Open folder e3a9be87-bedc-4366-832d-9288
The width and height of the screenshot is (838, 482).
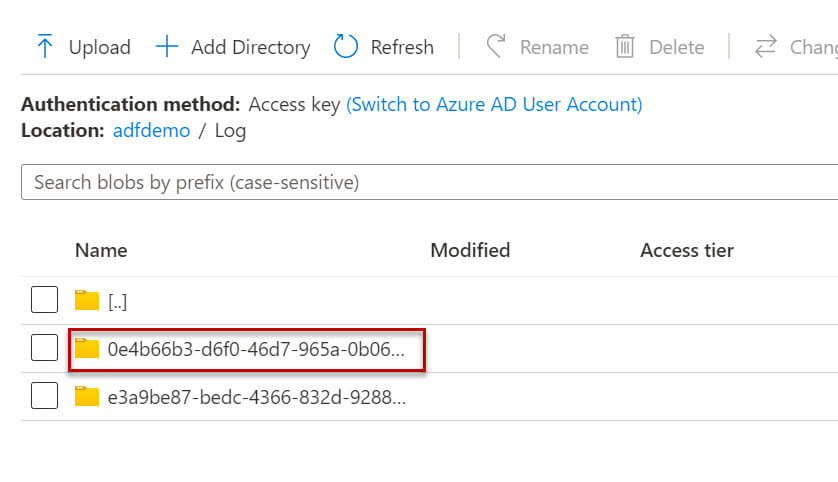(256, 397)
